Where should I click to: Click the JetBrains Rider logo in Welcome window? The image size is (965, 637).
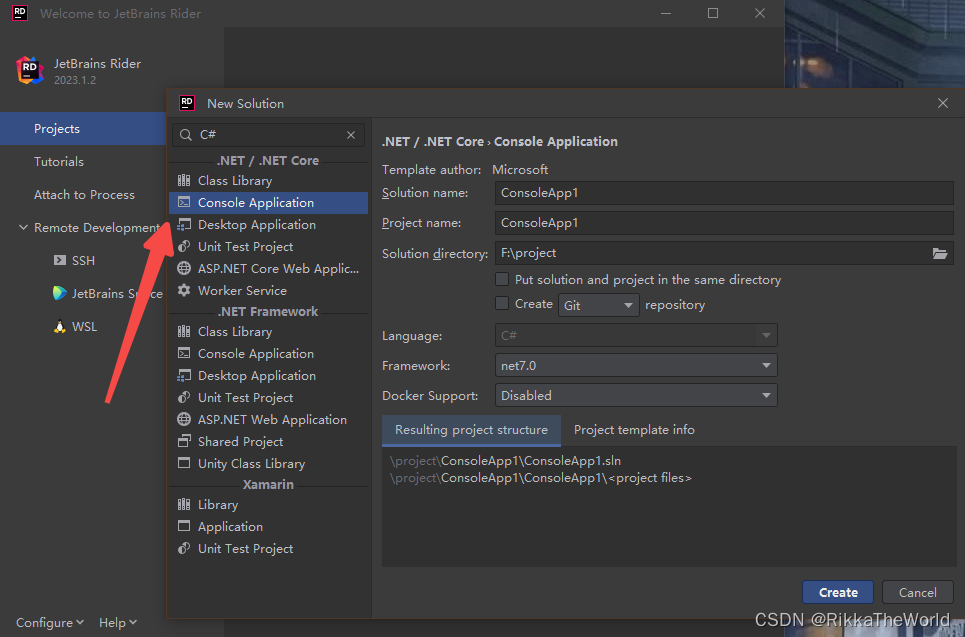30,70
